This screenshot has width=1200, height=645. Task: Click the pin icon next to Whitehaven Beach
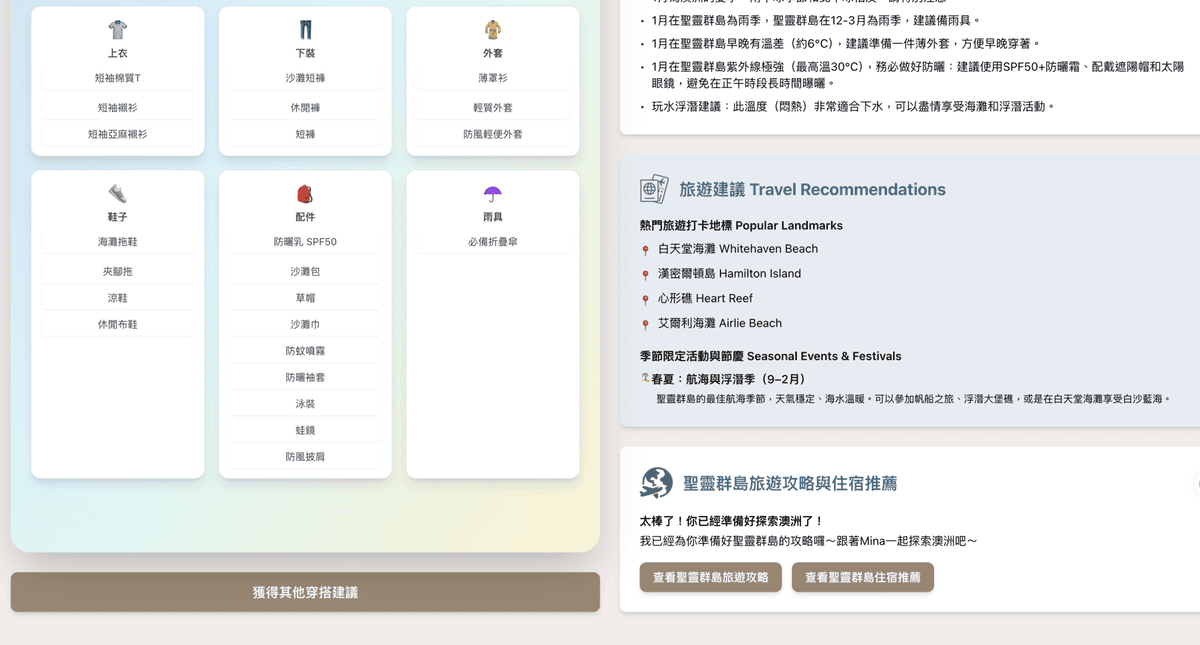pos(645,250)
